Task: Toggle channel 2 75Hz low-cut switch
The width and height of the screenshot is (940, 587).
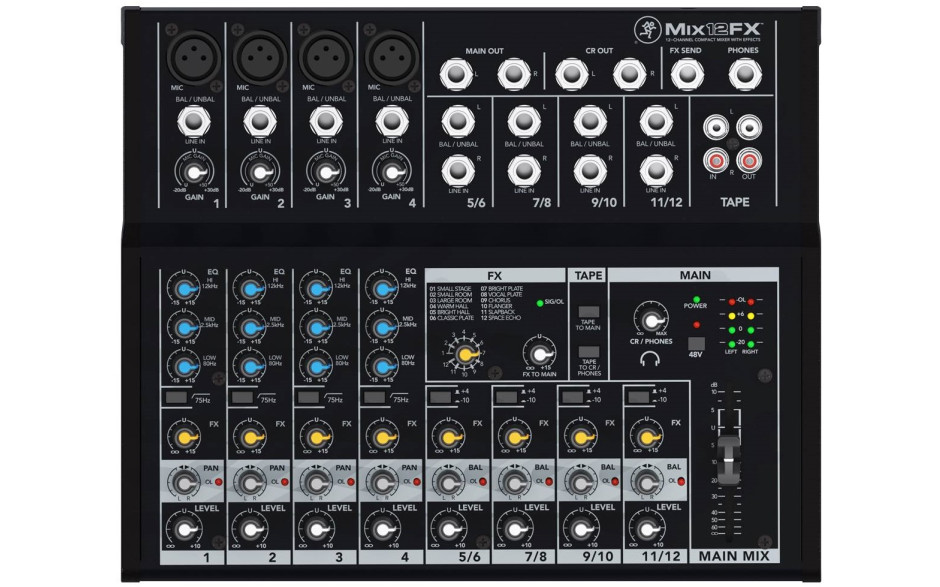Action: point(242,397)
